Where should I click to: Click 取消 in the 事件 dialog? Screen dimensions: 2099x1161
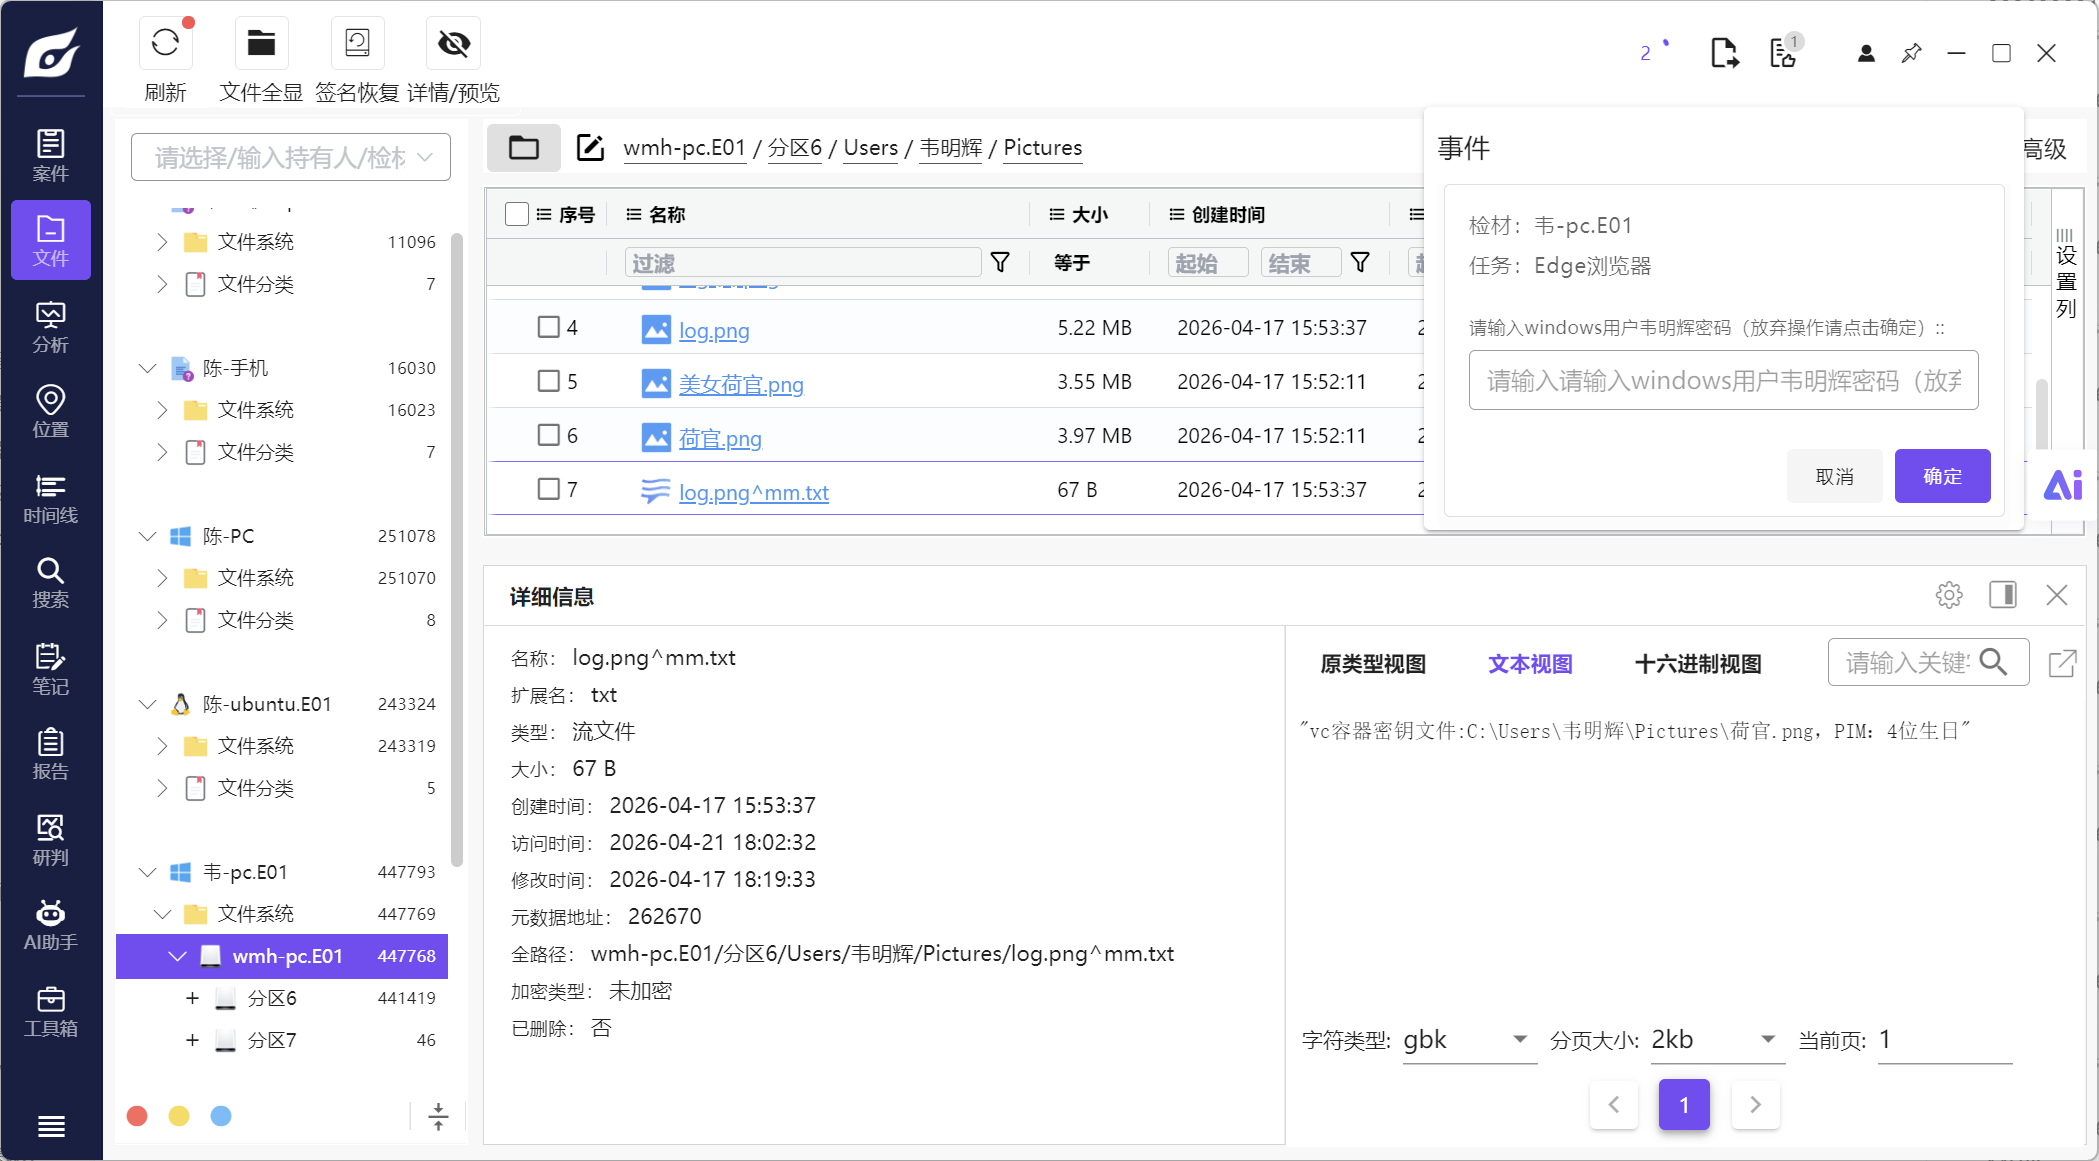point(1834,476)
